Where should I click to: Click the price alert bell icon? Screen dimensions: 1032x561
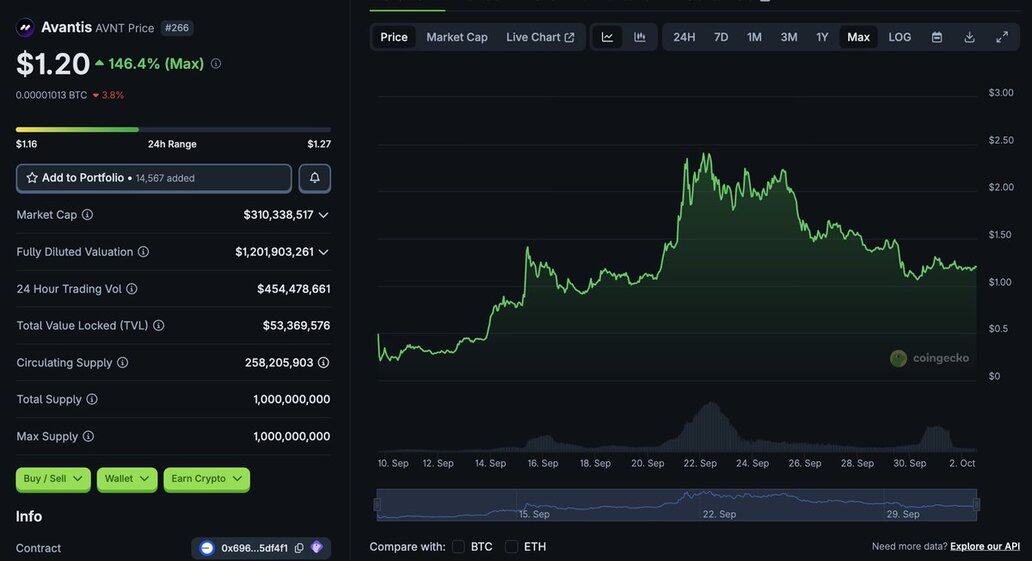(x=314, y=178)
